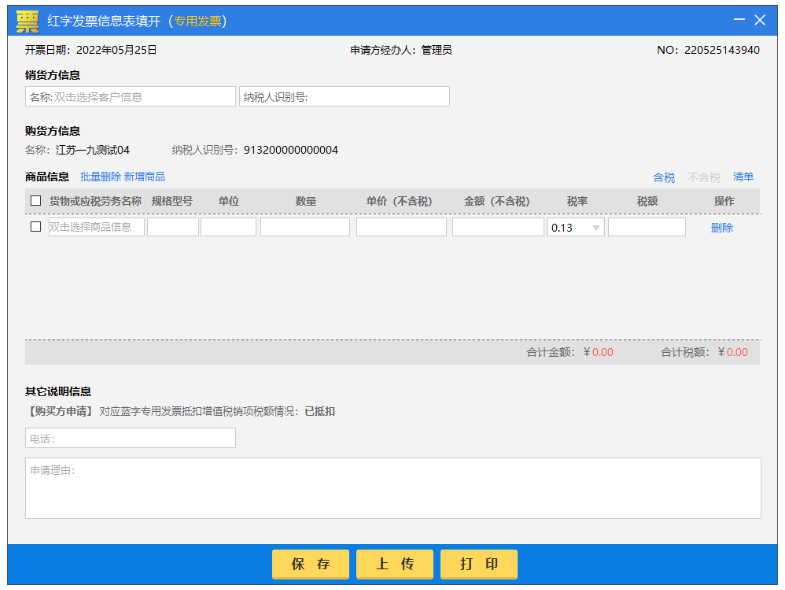Click 批量删除 batch delete link

(x=100, y=177)
